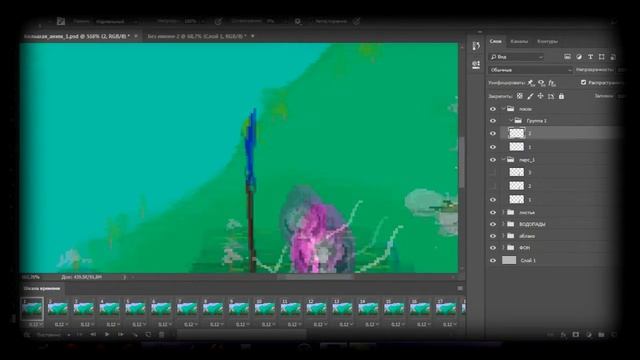Viewport: 640px width, 360px height.
Task: Open the collapsed Properties panel icon
Action: [476, 65]
